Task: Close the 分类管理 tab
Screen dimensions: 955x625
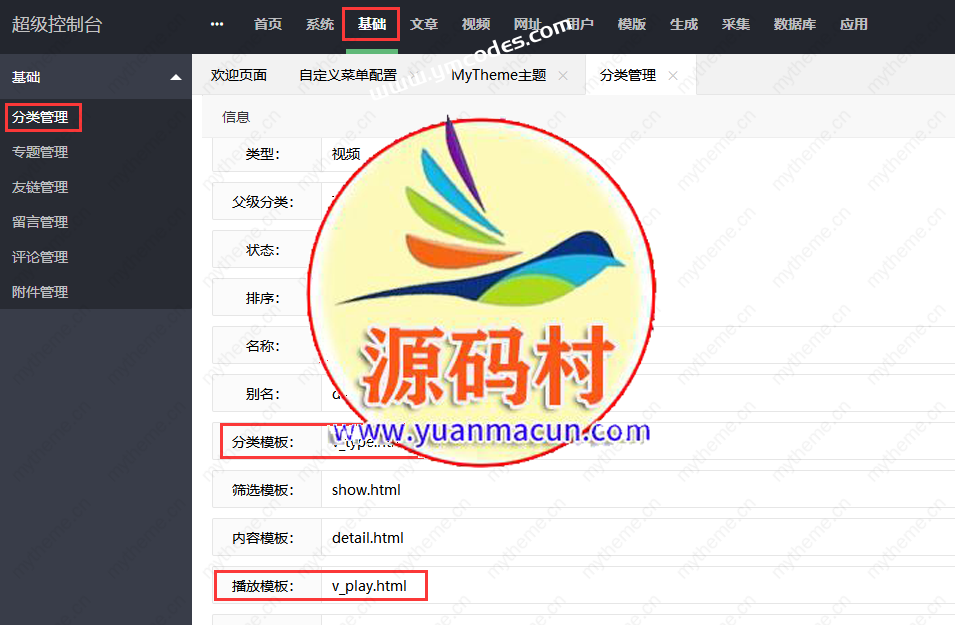Action: point(673,76)
